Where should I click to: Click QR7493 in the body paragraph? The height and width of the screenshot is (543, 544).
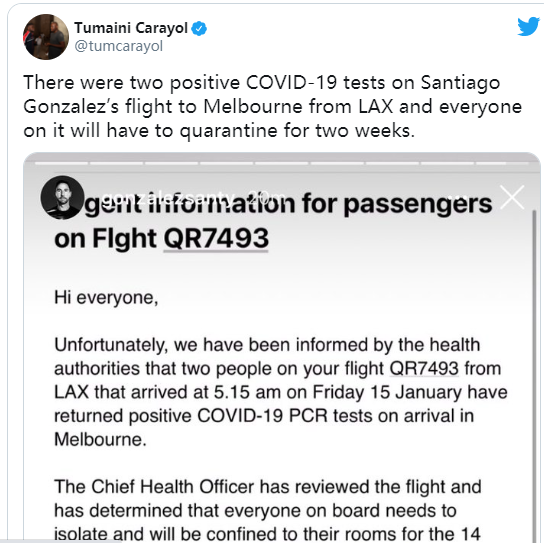(x=424, y=368)
